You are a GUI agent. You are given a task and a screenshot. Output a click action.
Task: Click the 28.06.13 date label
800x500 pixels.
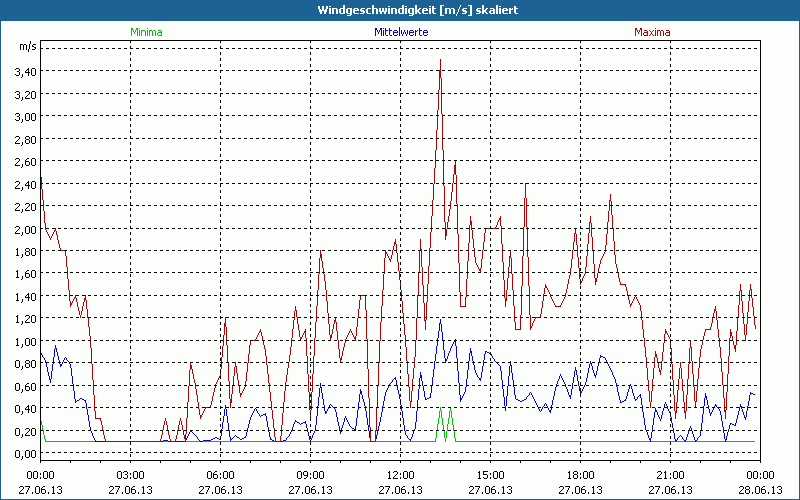click(x=760, y=490)
